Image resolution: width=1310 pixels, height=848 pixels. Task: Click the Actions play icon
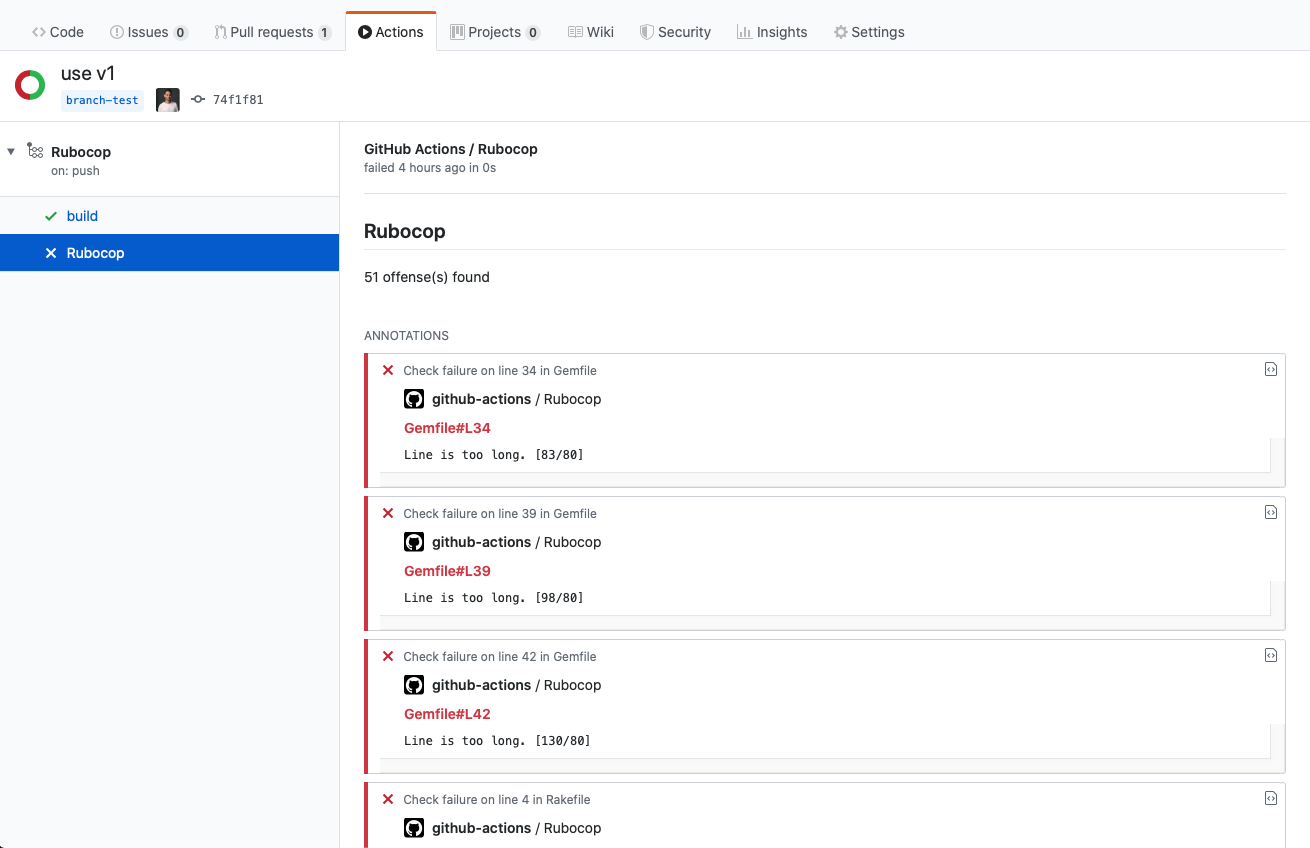point(365,32)
